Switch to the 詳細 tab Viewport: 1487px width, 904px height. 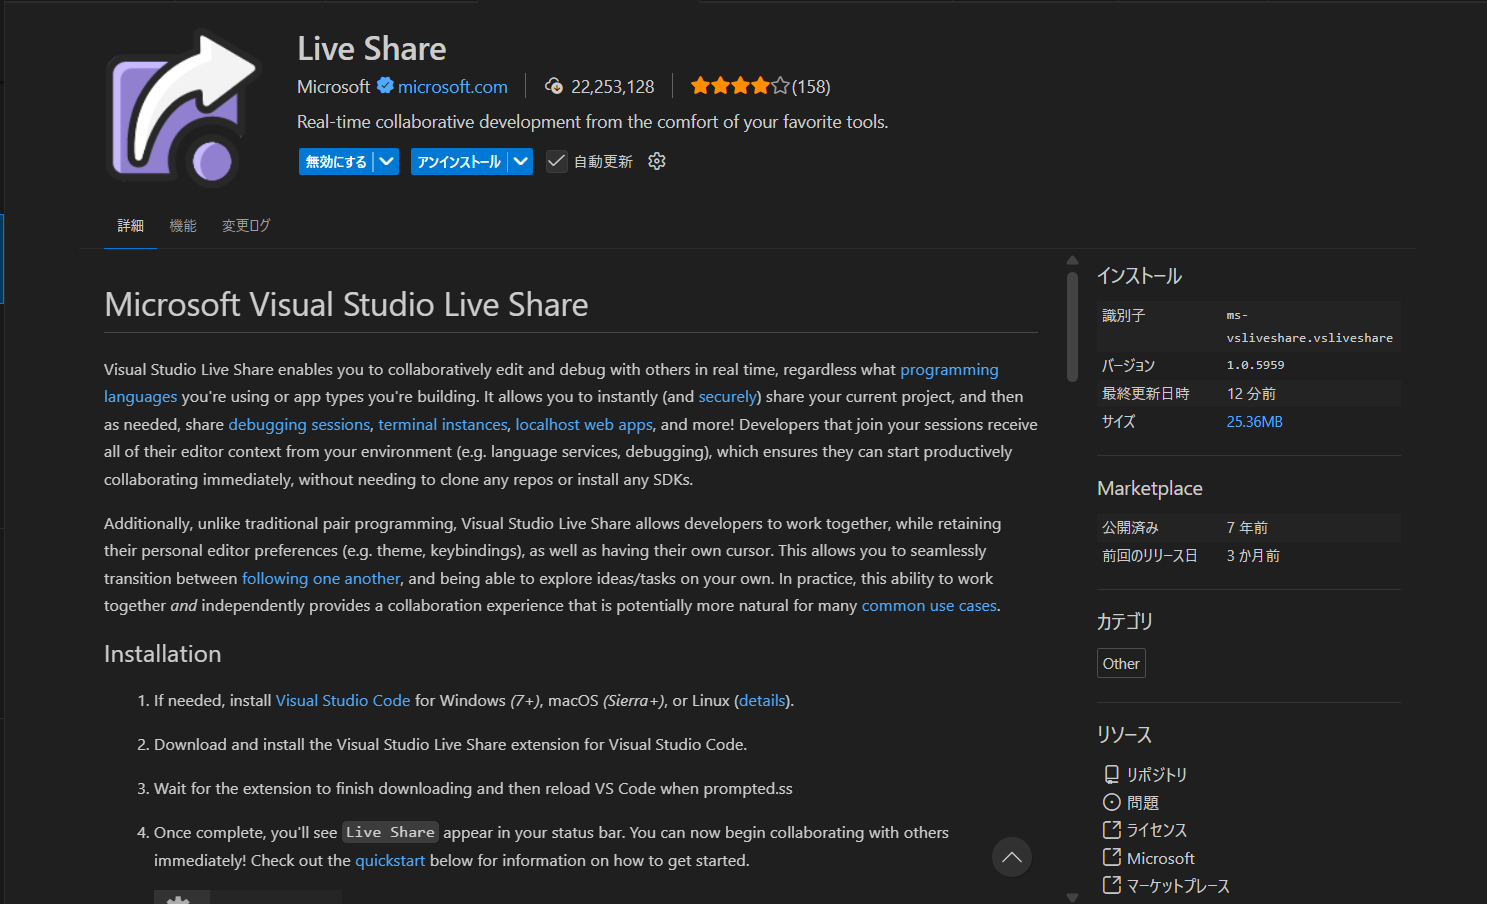pyautogui.click(x=131, y=226)
